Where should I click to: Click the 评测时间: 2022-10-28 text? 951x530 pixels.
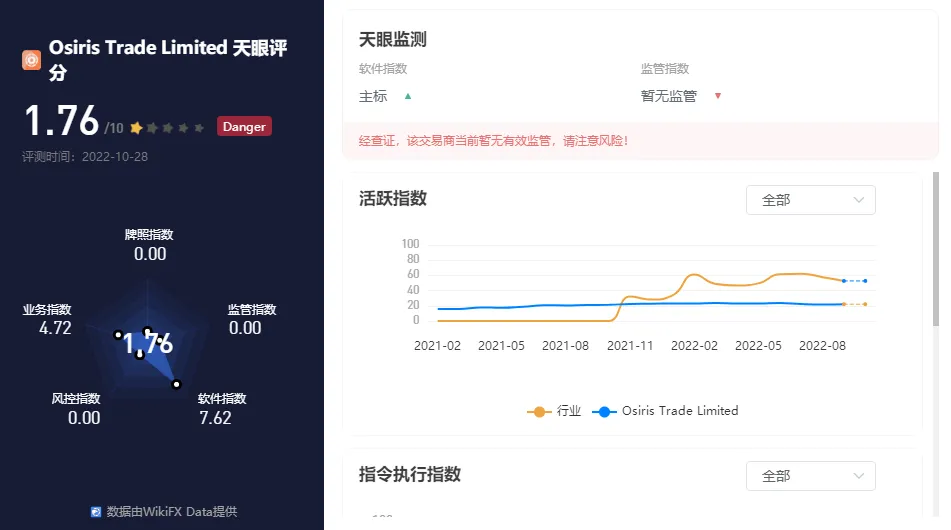[x=85, y=156]
